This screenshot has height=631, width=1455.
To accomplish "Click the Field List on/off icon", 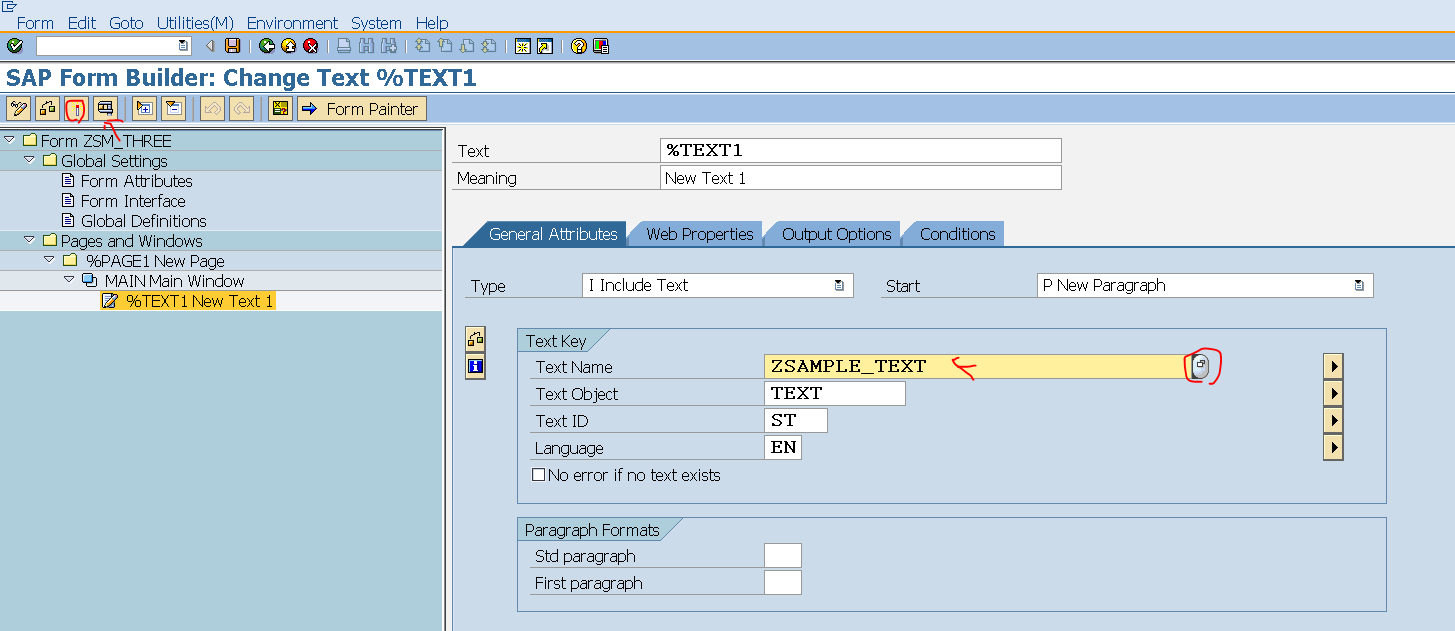I will click(x=280, y=108).
